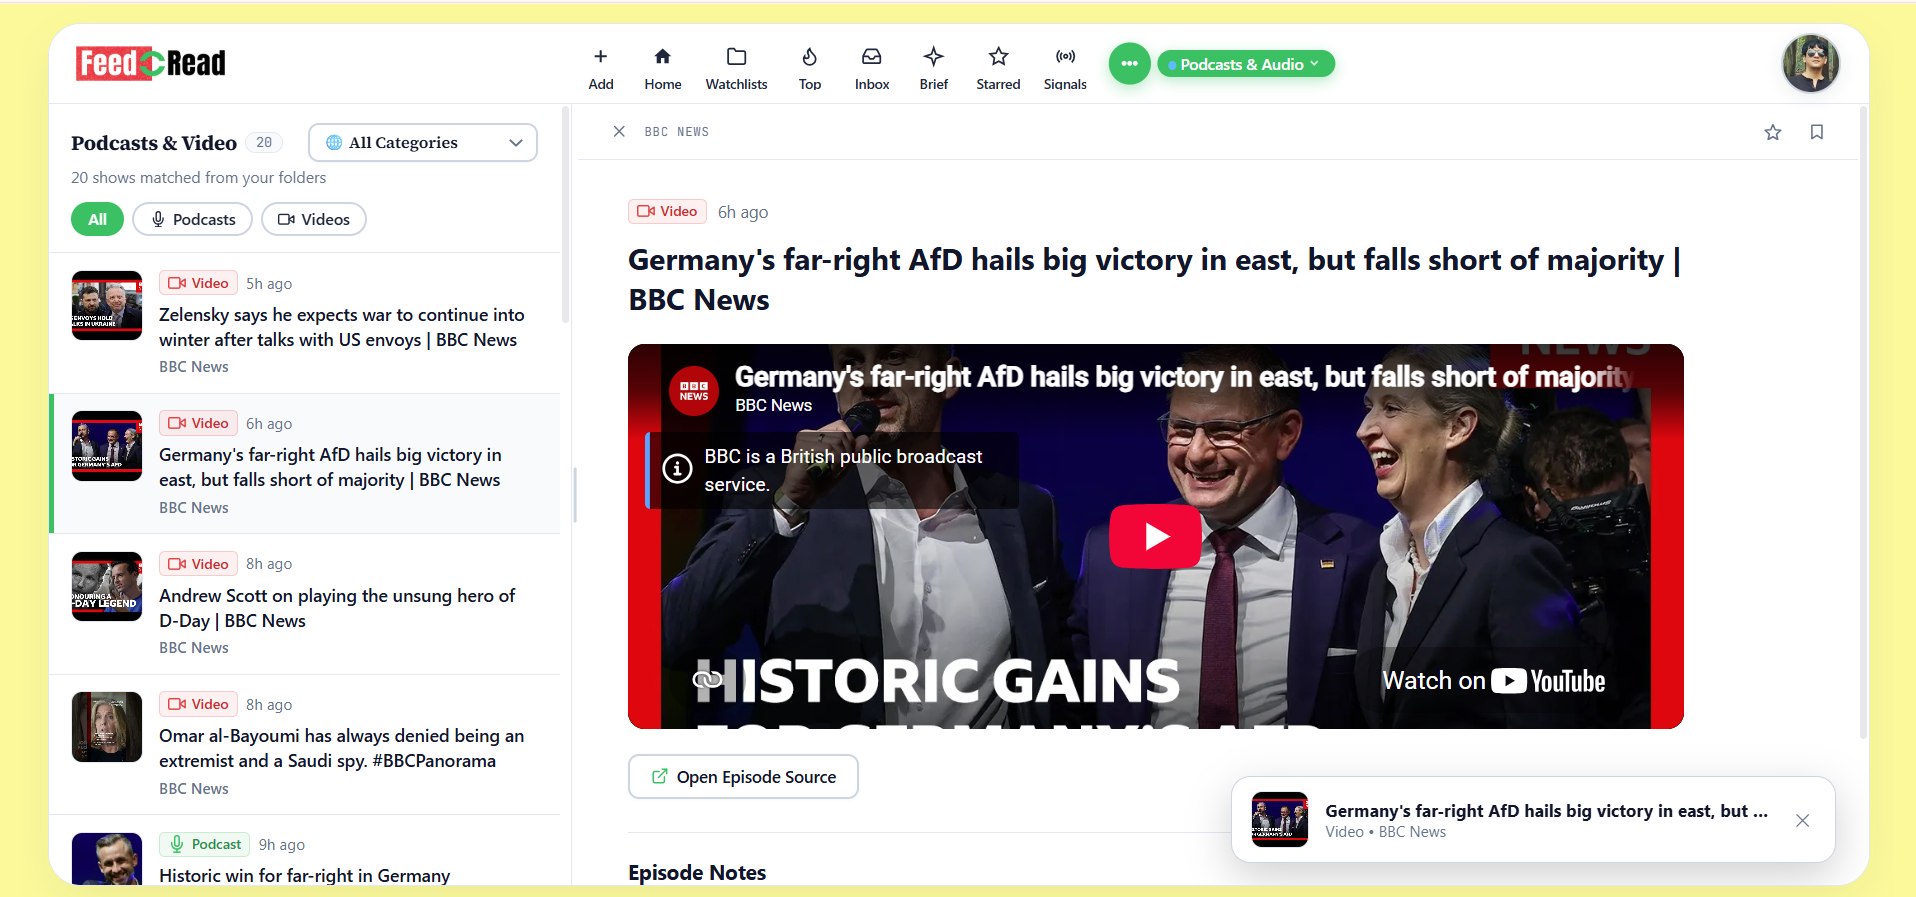
Task: Open Starred items in navigation
Action: coord(998,68)
